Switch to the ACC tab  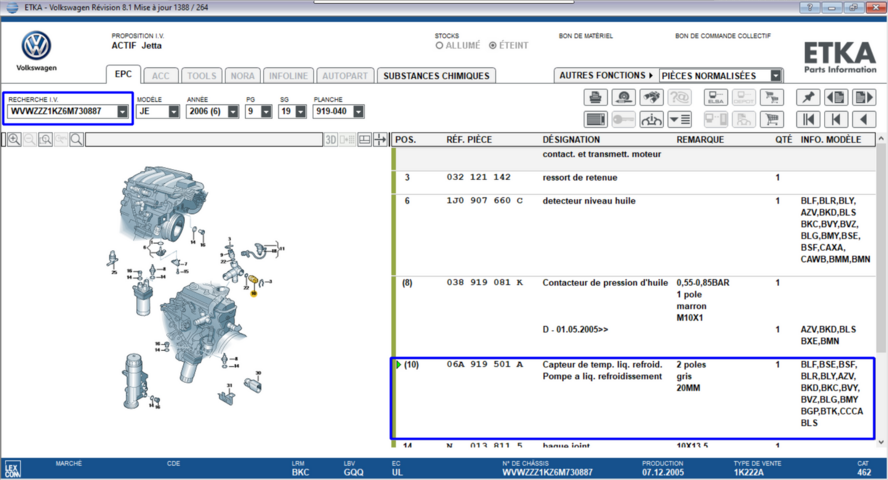tap(160, 76)
